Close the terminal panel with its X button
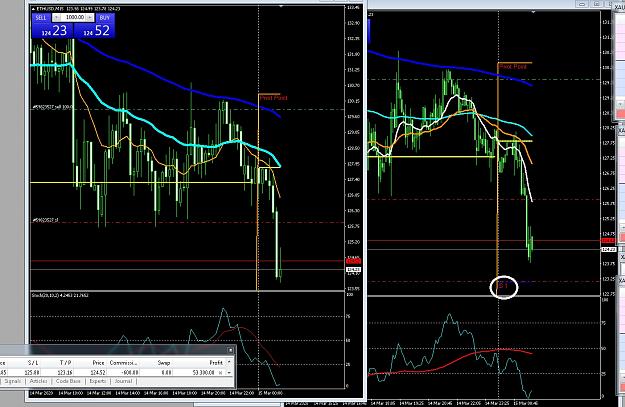 [230, 350]
